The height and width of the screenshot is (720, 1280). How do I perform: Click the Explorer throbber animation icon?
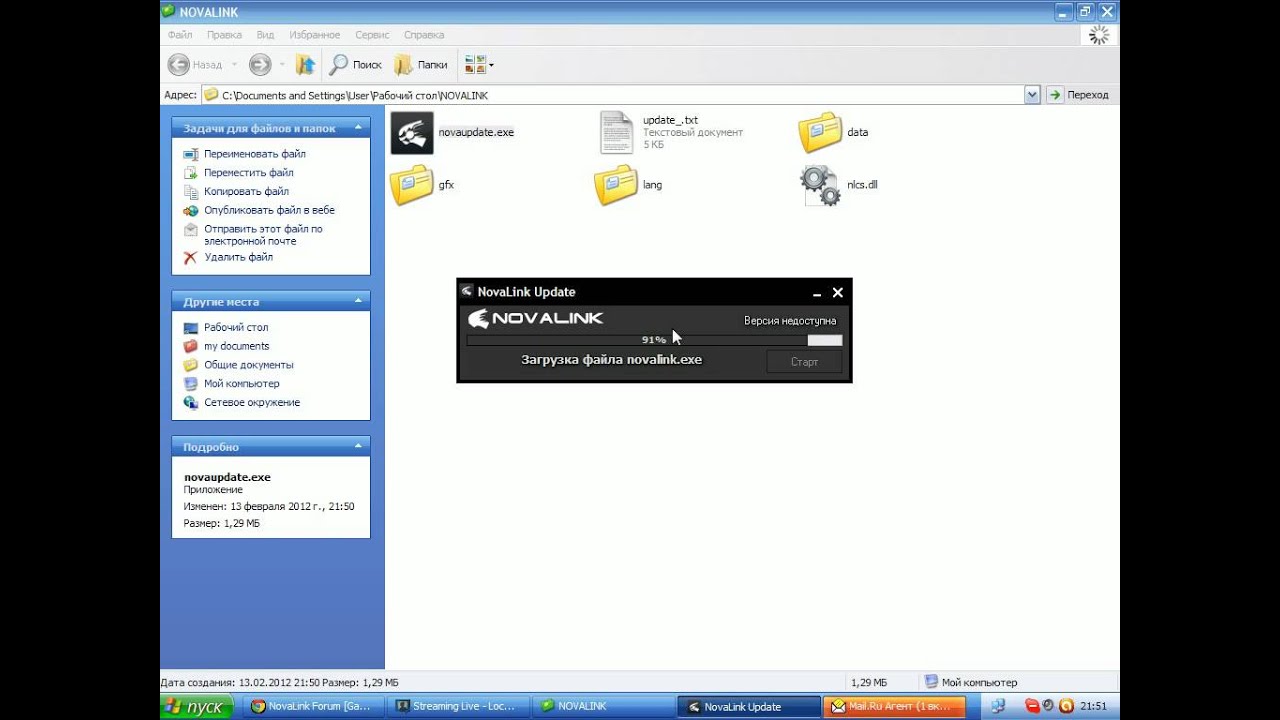pyautogui.click(x=1099, y=35)
